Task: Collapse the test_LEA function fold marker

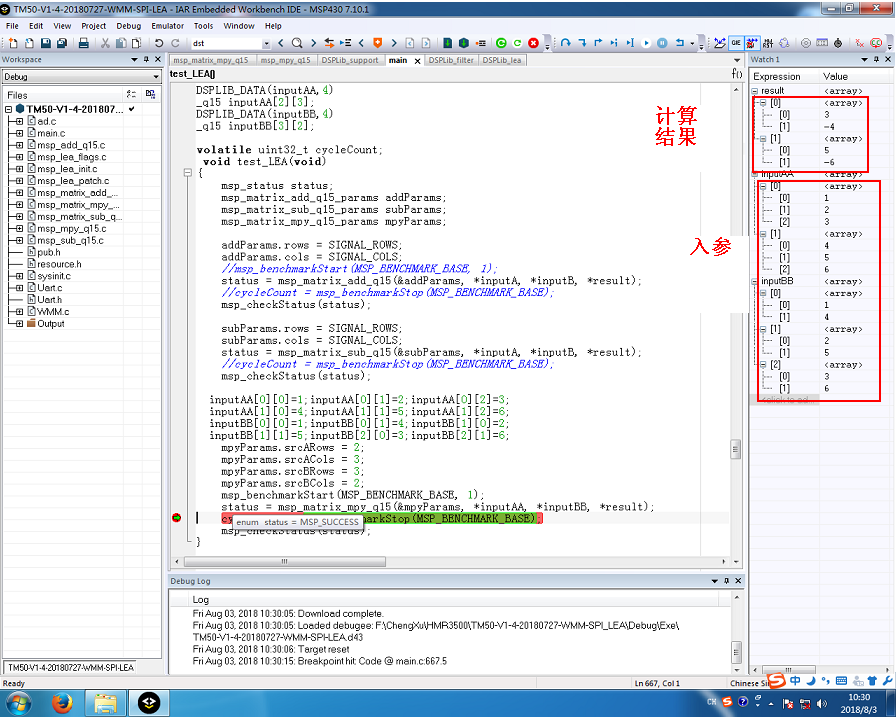Action: 187,173
